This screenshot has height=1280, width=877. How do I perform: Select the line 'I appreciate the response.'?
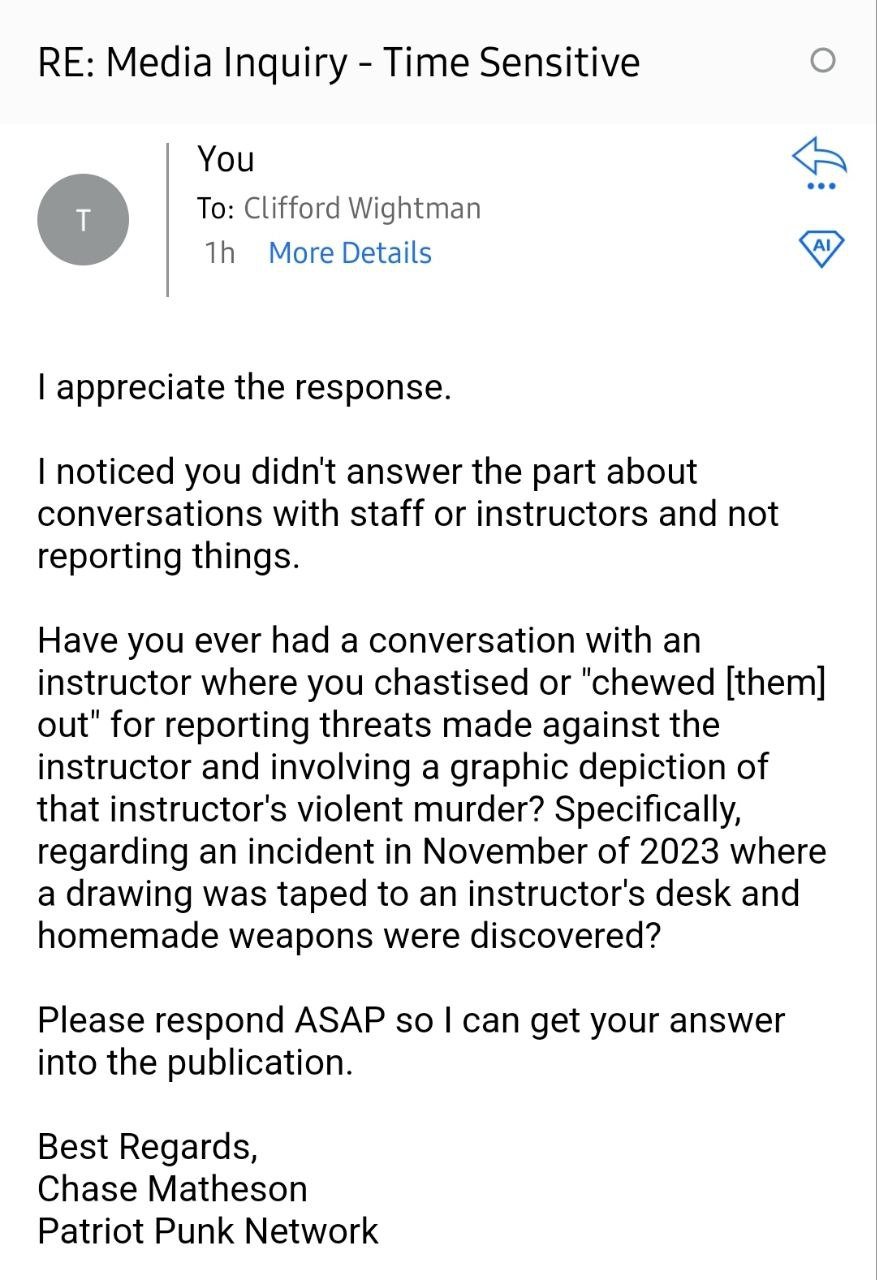click(245, 388)
